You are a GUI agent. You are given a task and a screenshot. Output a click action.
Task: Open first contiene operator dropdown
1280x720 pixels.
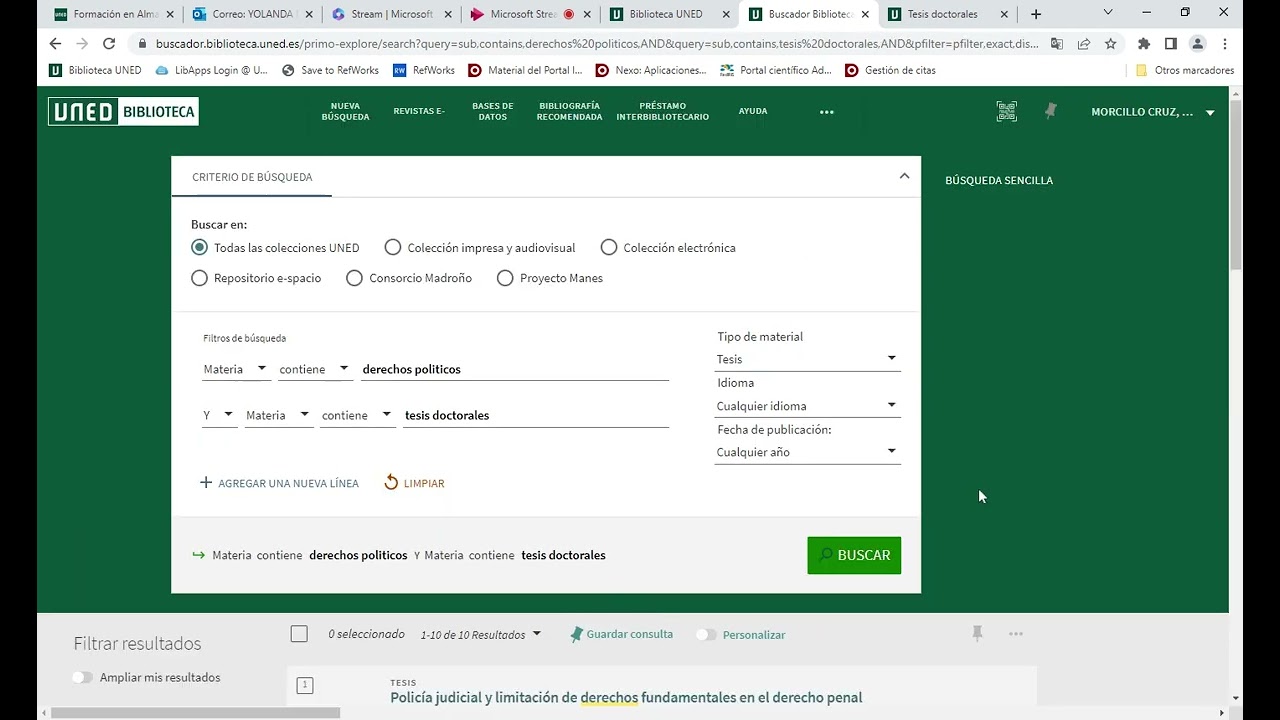[314, 369]
